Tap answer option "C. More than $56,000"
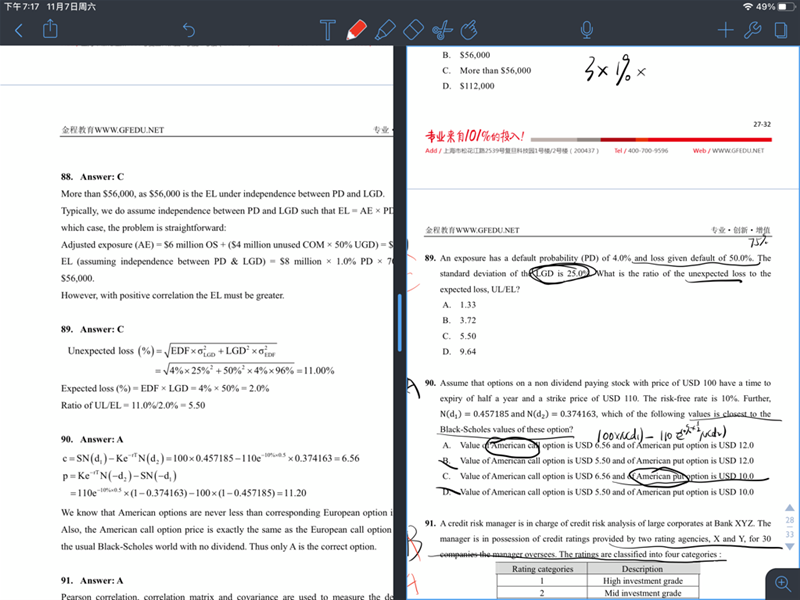Image resolution: width=800 pixels, height=600 pixels. coord(487,70)
